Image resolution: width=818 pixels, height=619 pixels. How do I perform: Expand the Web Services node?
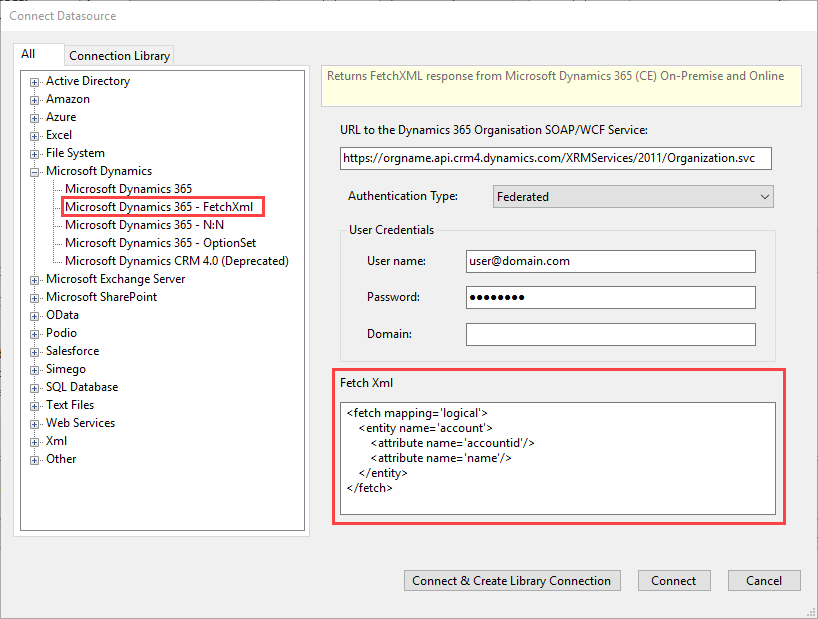[34, 424]
